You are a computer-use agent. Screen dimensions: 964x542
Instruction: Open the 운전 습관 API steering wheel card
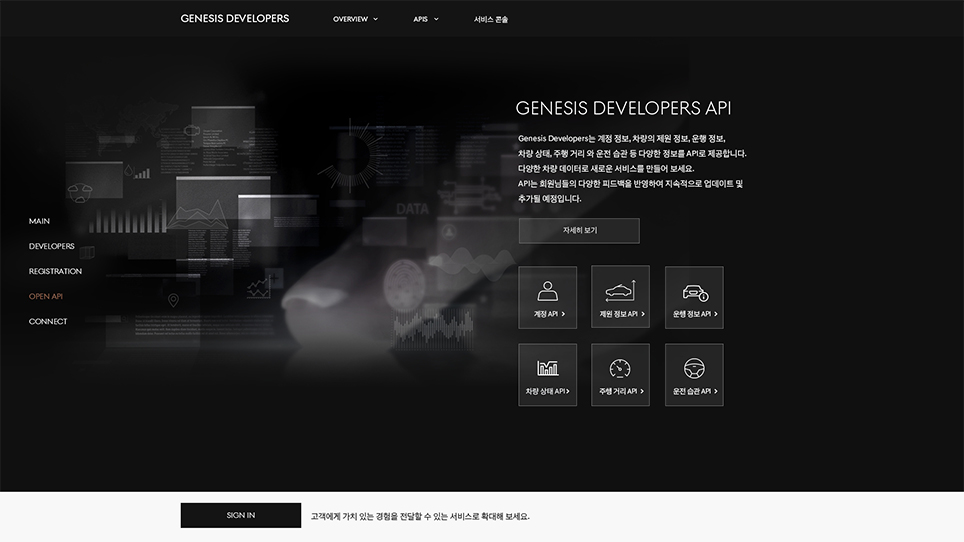click(x=694, y=375)
